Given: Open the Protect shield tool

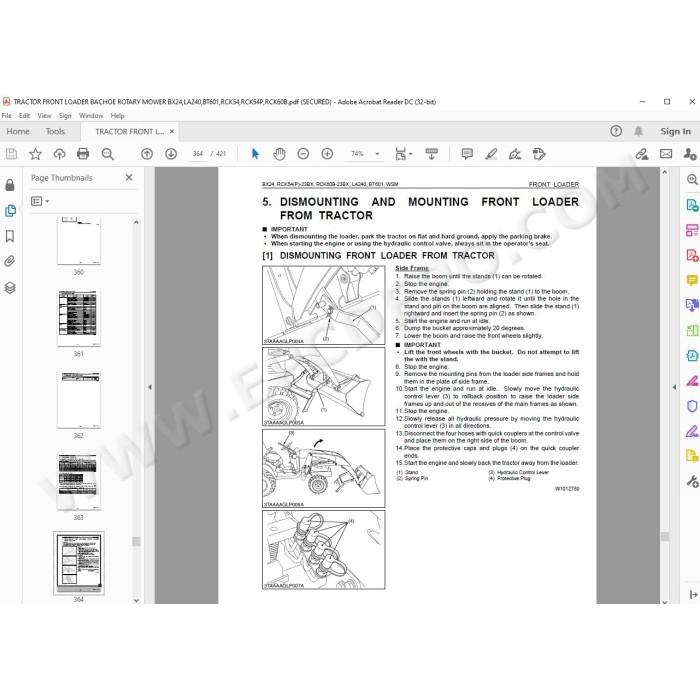Looking at the screenshot, I should [692, 406].
